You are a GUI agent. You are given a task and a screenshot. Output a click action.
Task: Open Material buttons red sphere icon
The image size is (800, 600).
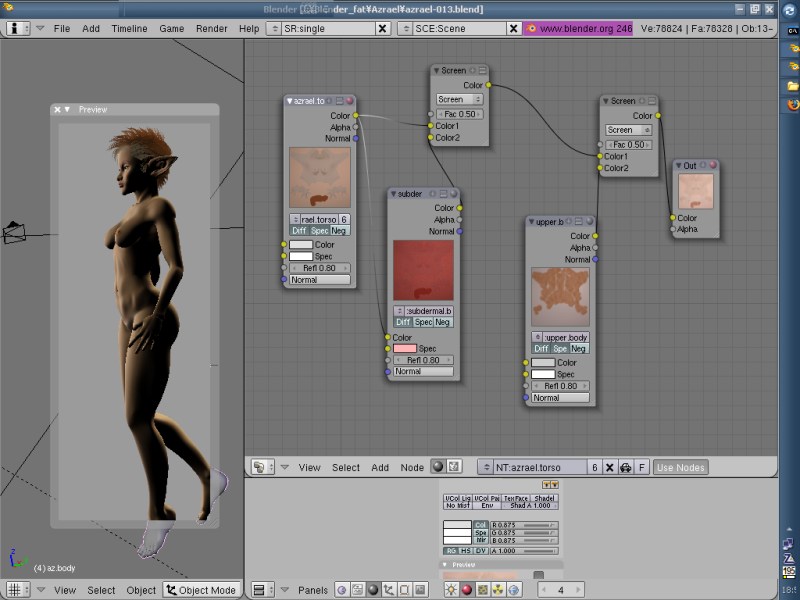(467, 590)
